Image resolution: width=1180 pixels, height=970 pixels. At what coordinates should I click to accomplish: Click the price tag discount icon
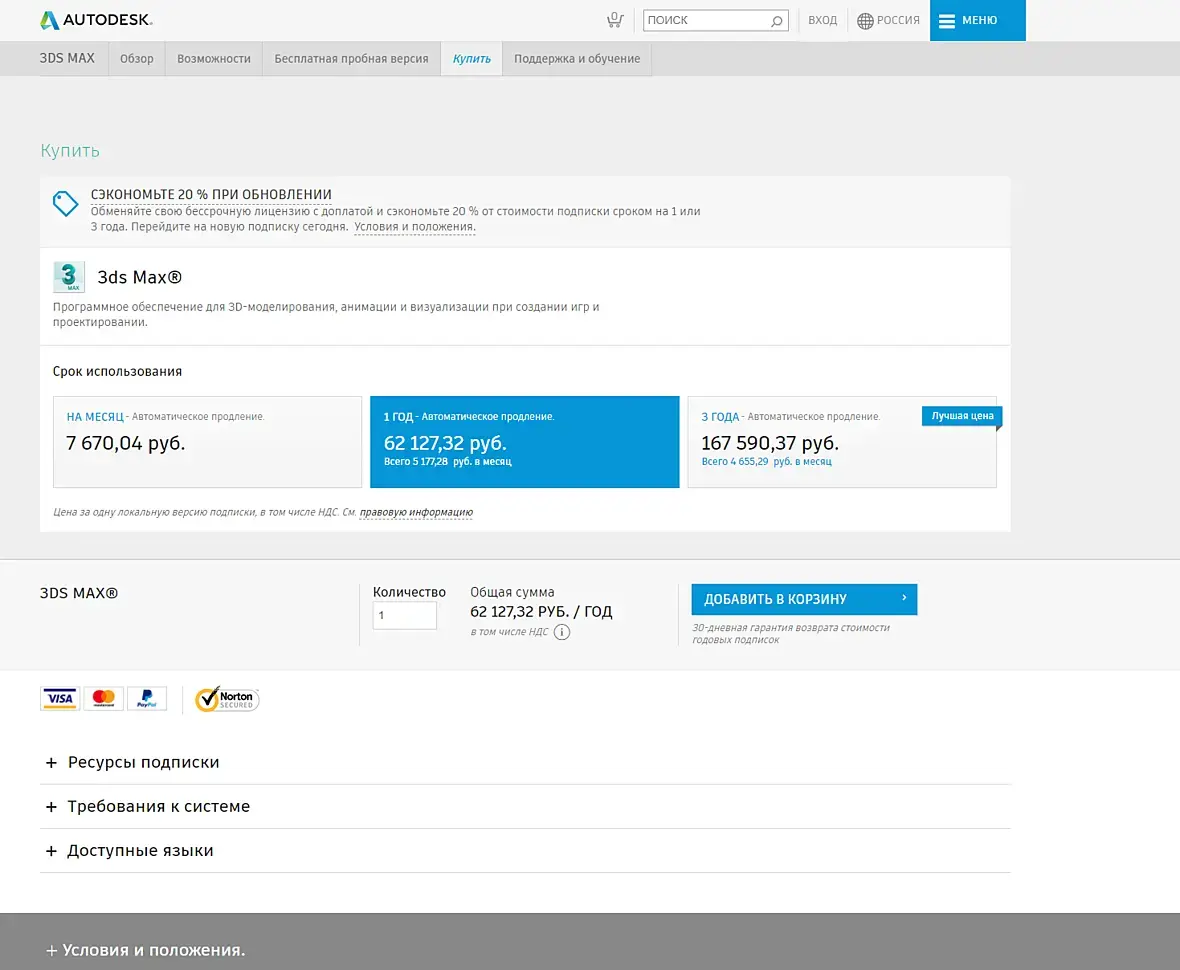pyautogui.click(x=65, y=203)
